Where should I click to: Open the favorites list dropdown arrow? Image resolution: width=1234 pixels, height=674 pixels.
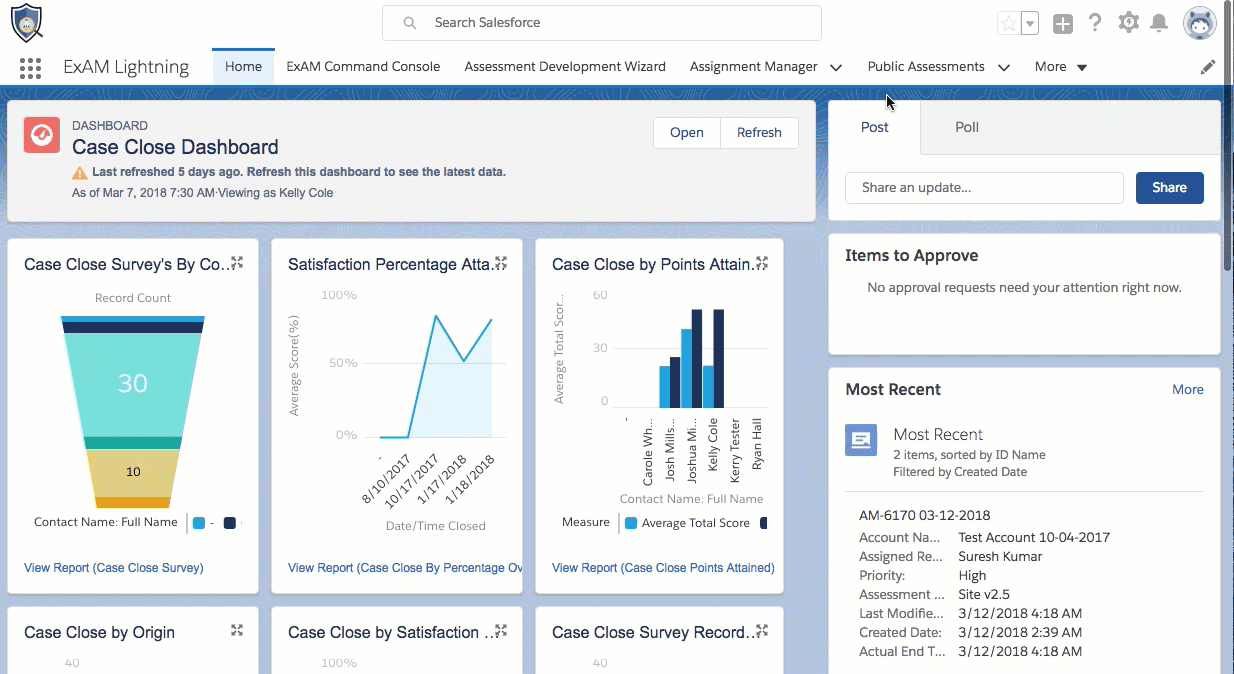[1030, 23]
